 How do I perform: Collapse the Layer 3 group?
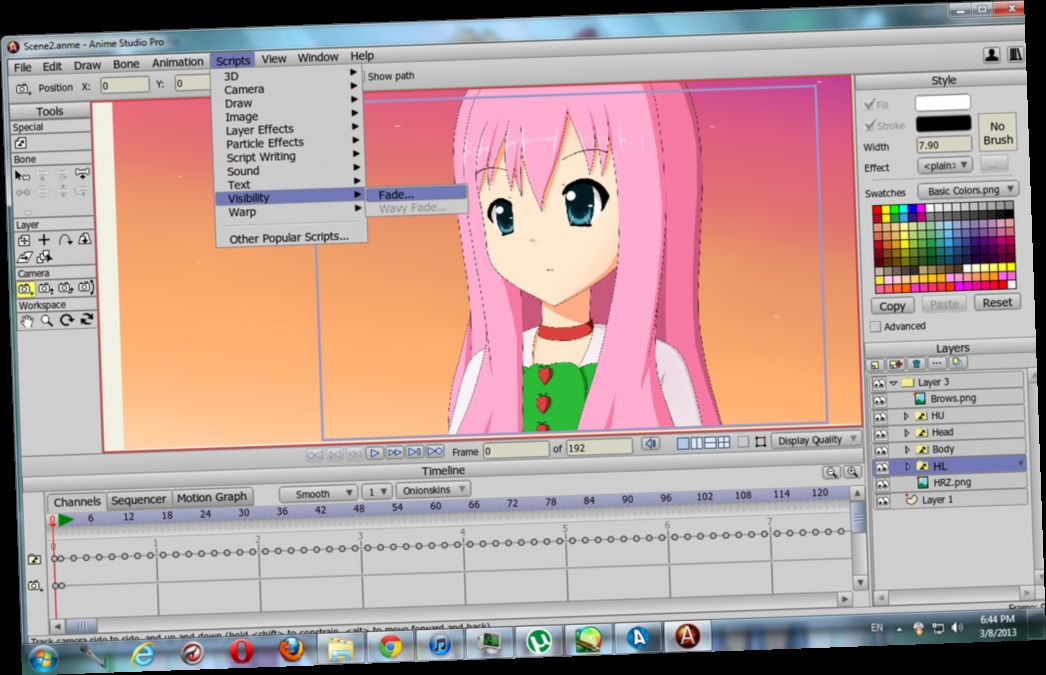click(894, 383)
